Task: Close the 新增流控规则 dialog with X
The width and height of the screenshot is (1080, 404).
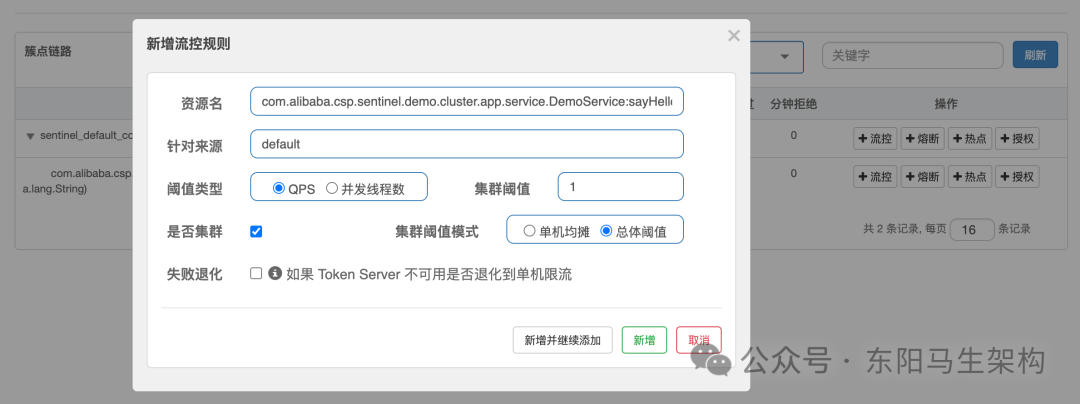Action: click(734, 36)
